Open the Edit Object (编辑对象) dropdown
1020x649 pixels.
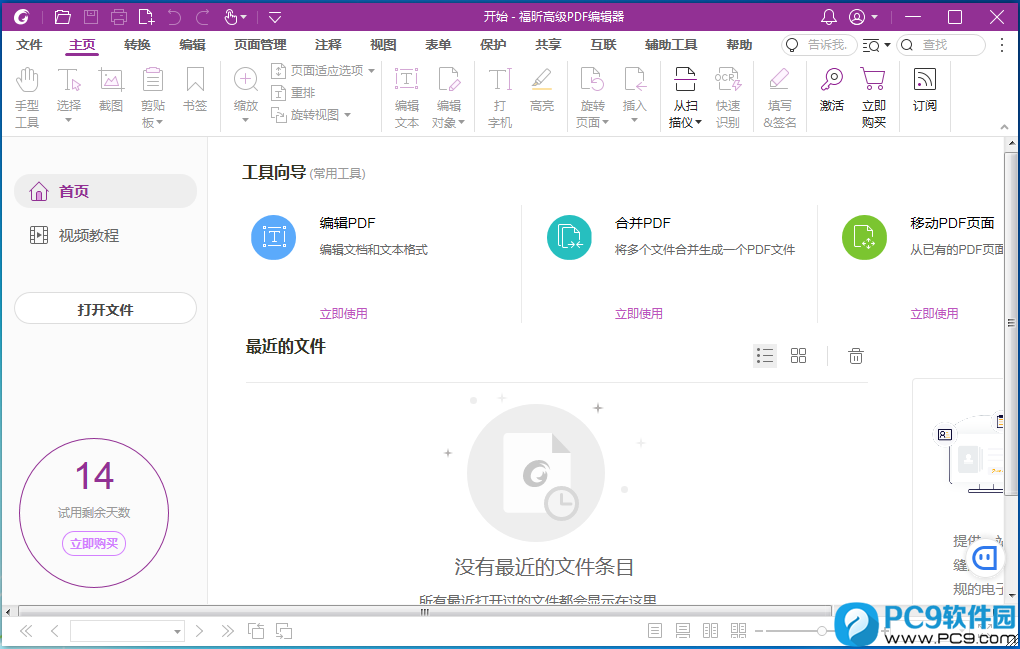click(x=461, y=122)
